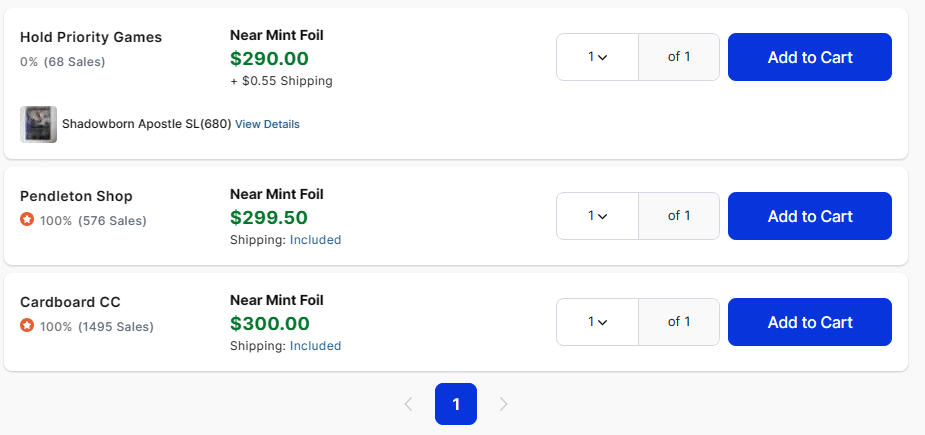Click Shadowborn Apostle SL(680) listing title
925x435 pixels.
pyautogui.click(x=146, y=125)
